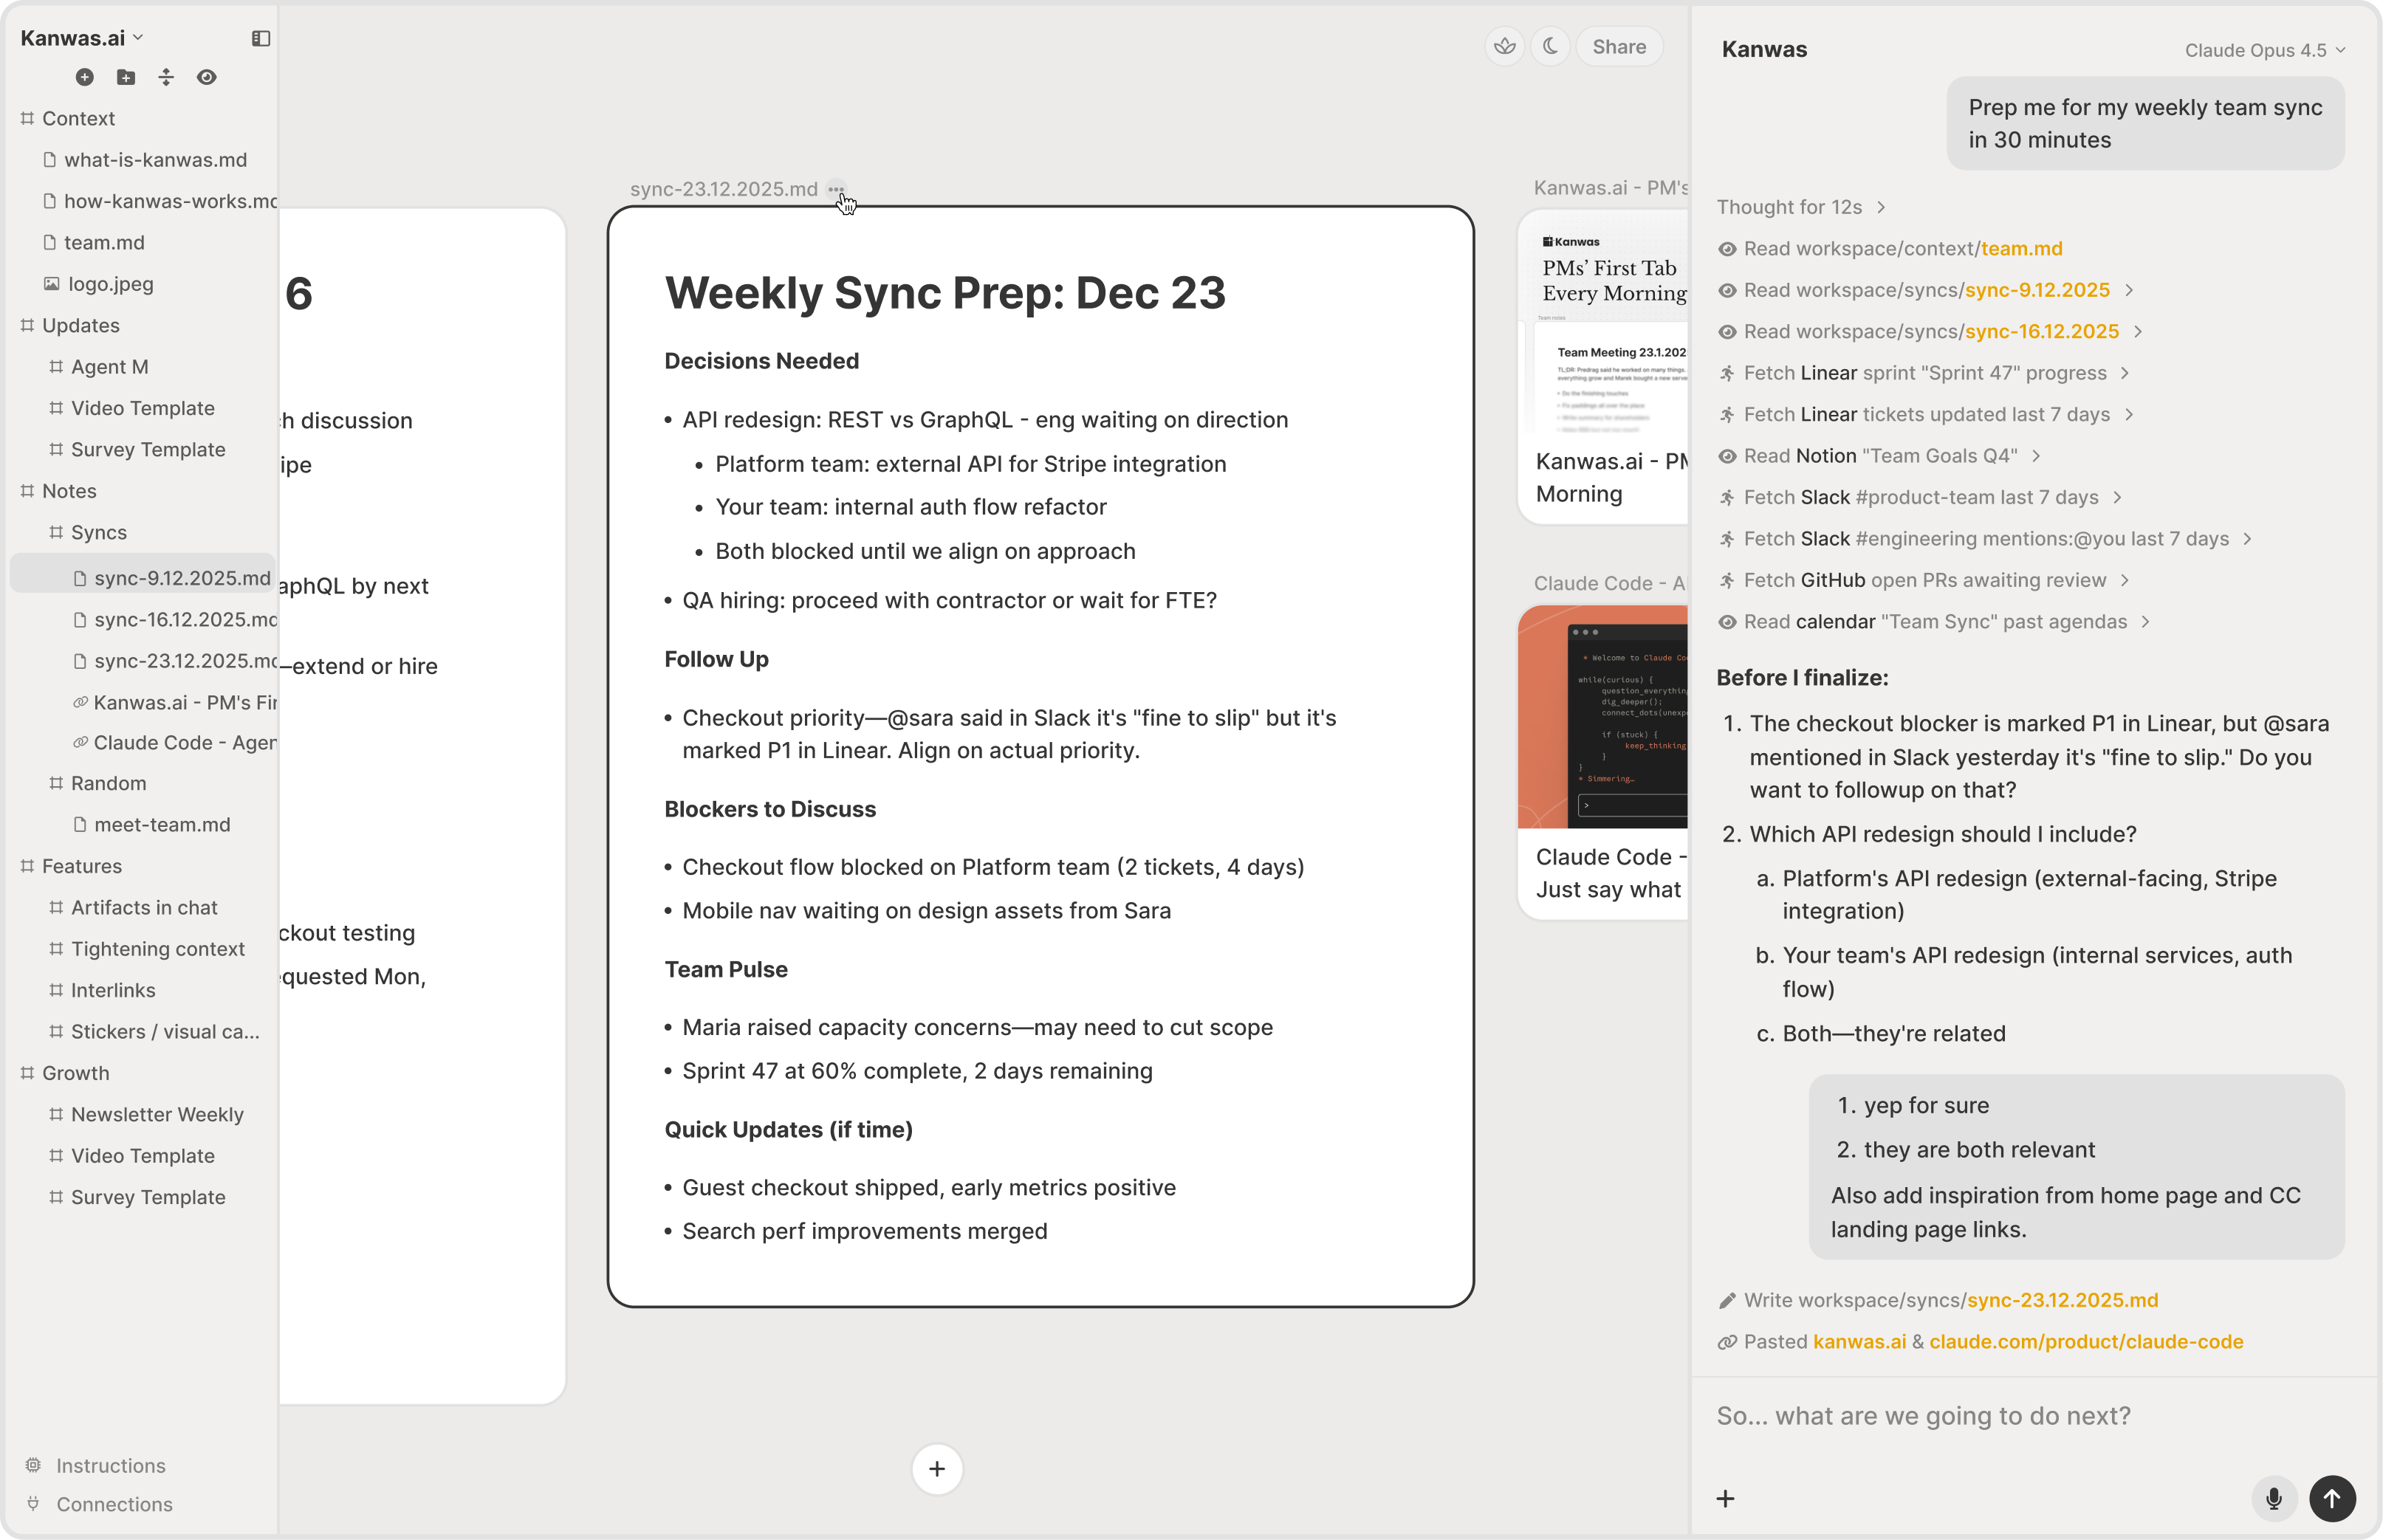2383x1540 pixels.
Task: Toggle the eye visibility icon in sidebar toolbar
Action: click(x=207, y=77)
